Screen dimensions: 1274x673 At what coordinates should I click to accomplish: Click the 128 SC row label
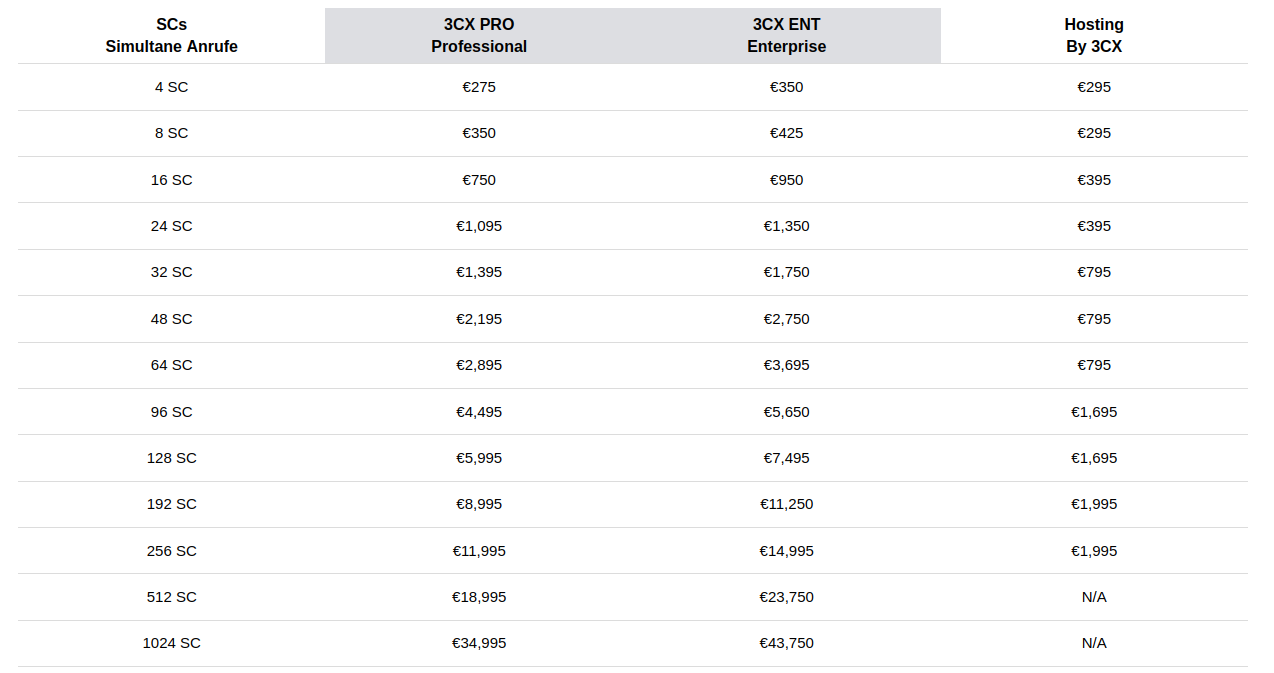coord(172,458)
